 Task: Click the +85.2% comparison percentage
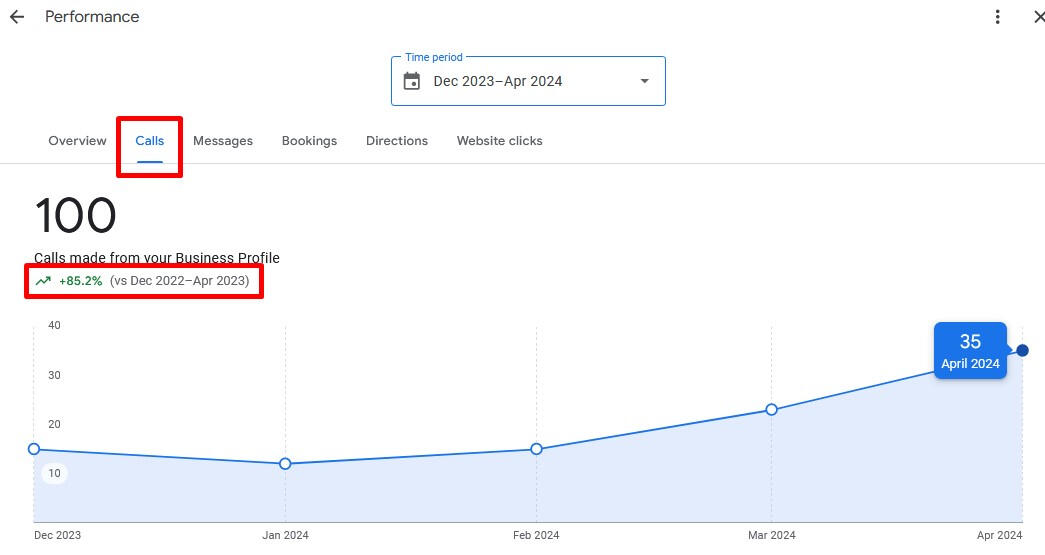click(81, 281)
